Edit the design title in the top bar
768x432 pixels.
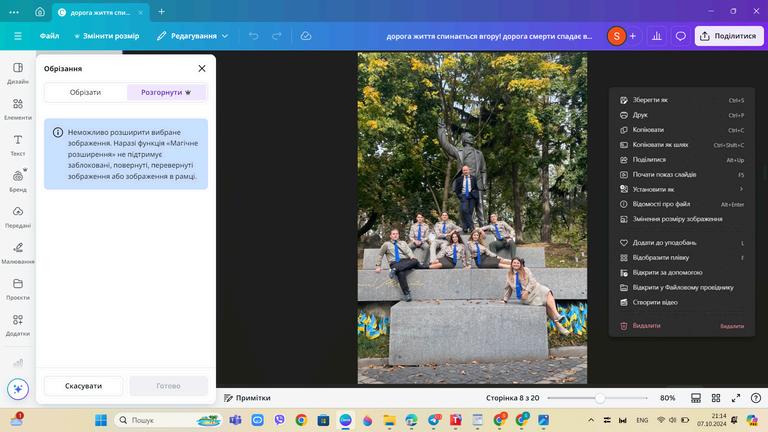pos(489,36)
